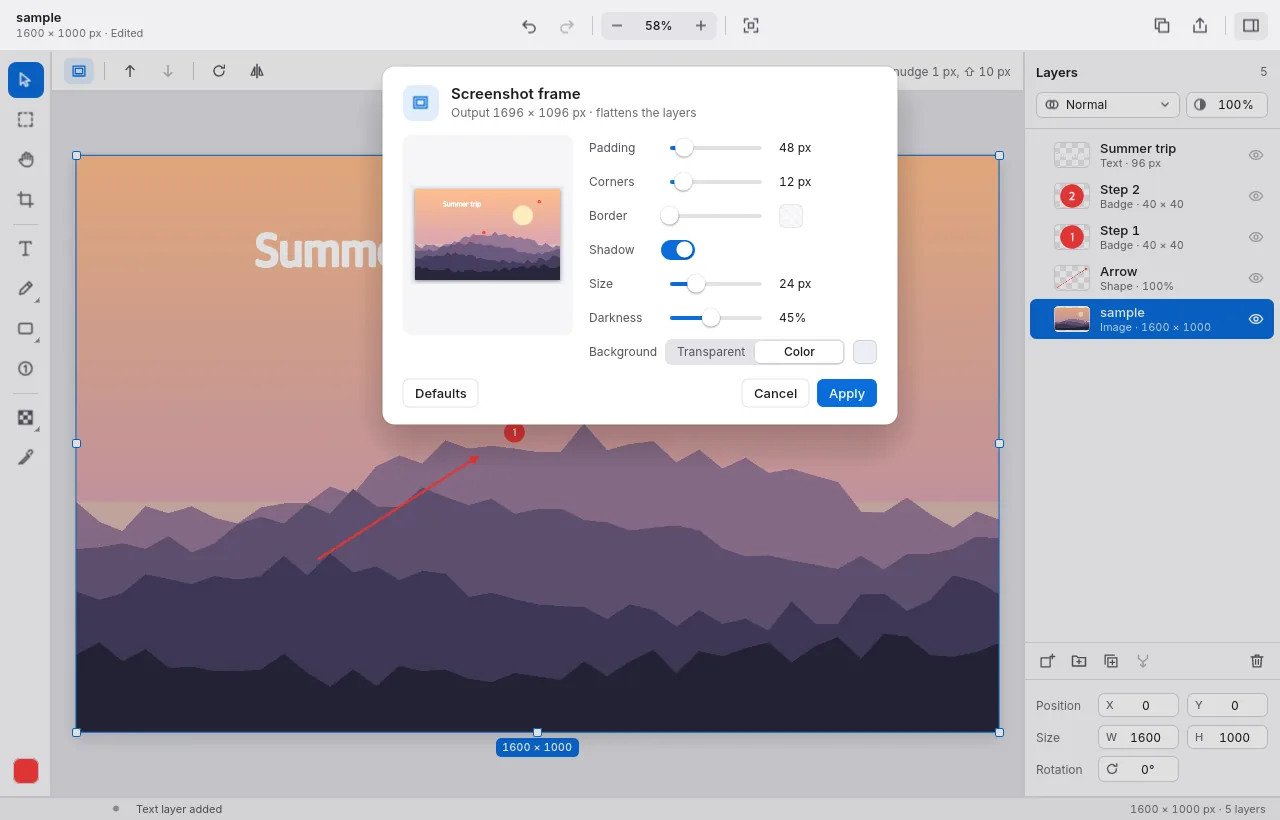Toggle the right sidebar panel icon

tap(1251, 26)
